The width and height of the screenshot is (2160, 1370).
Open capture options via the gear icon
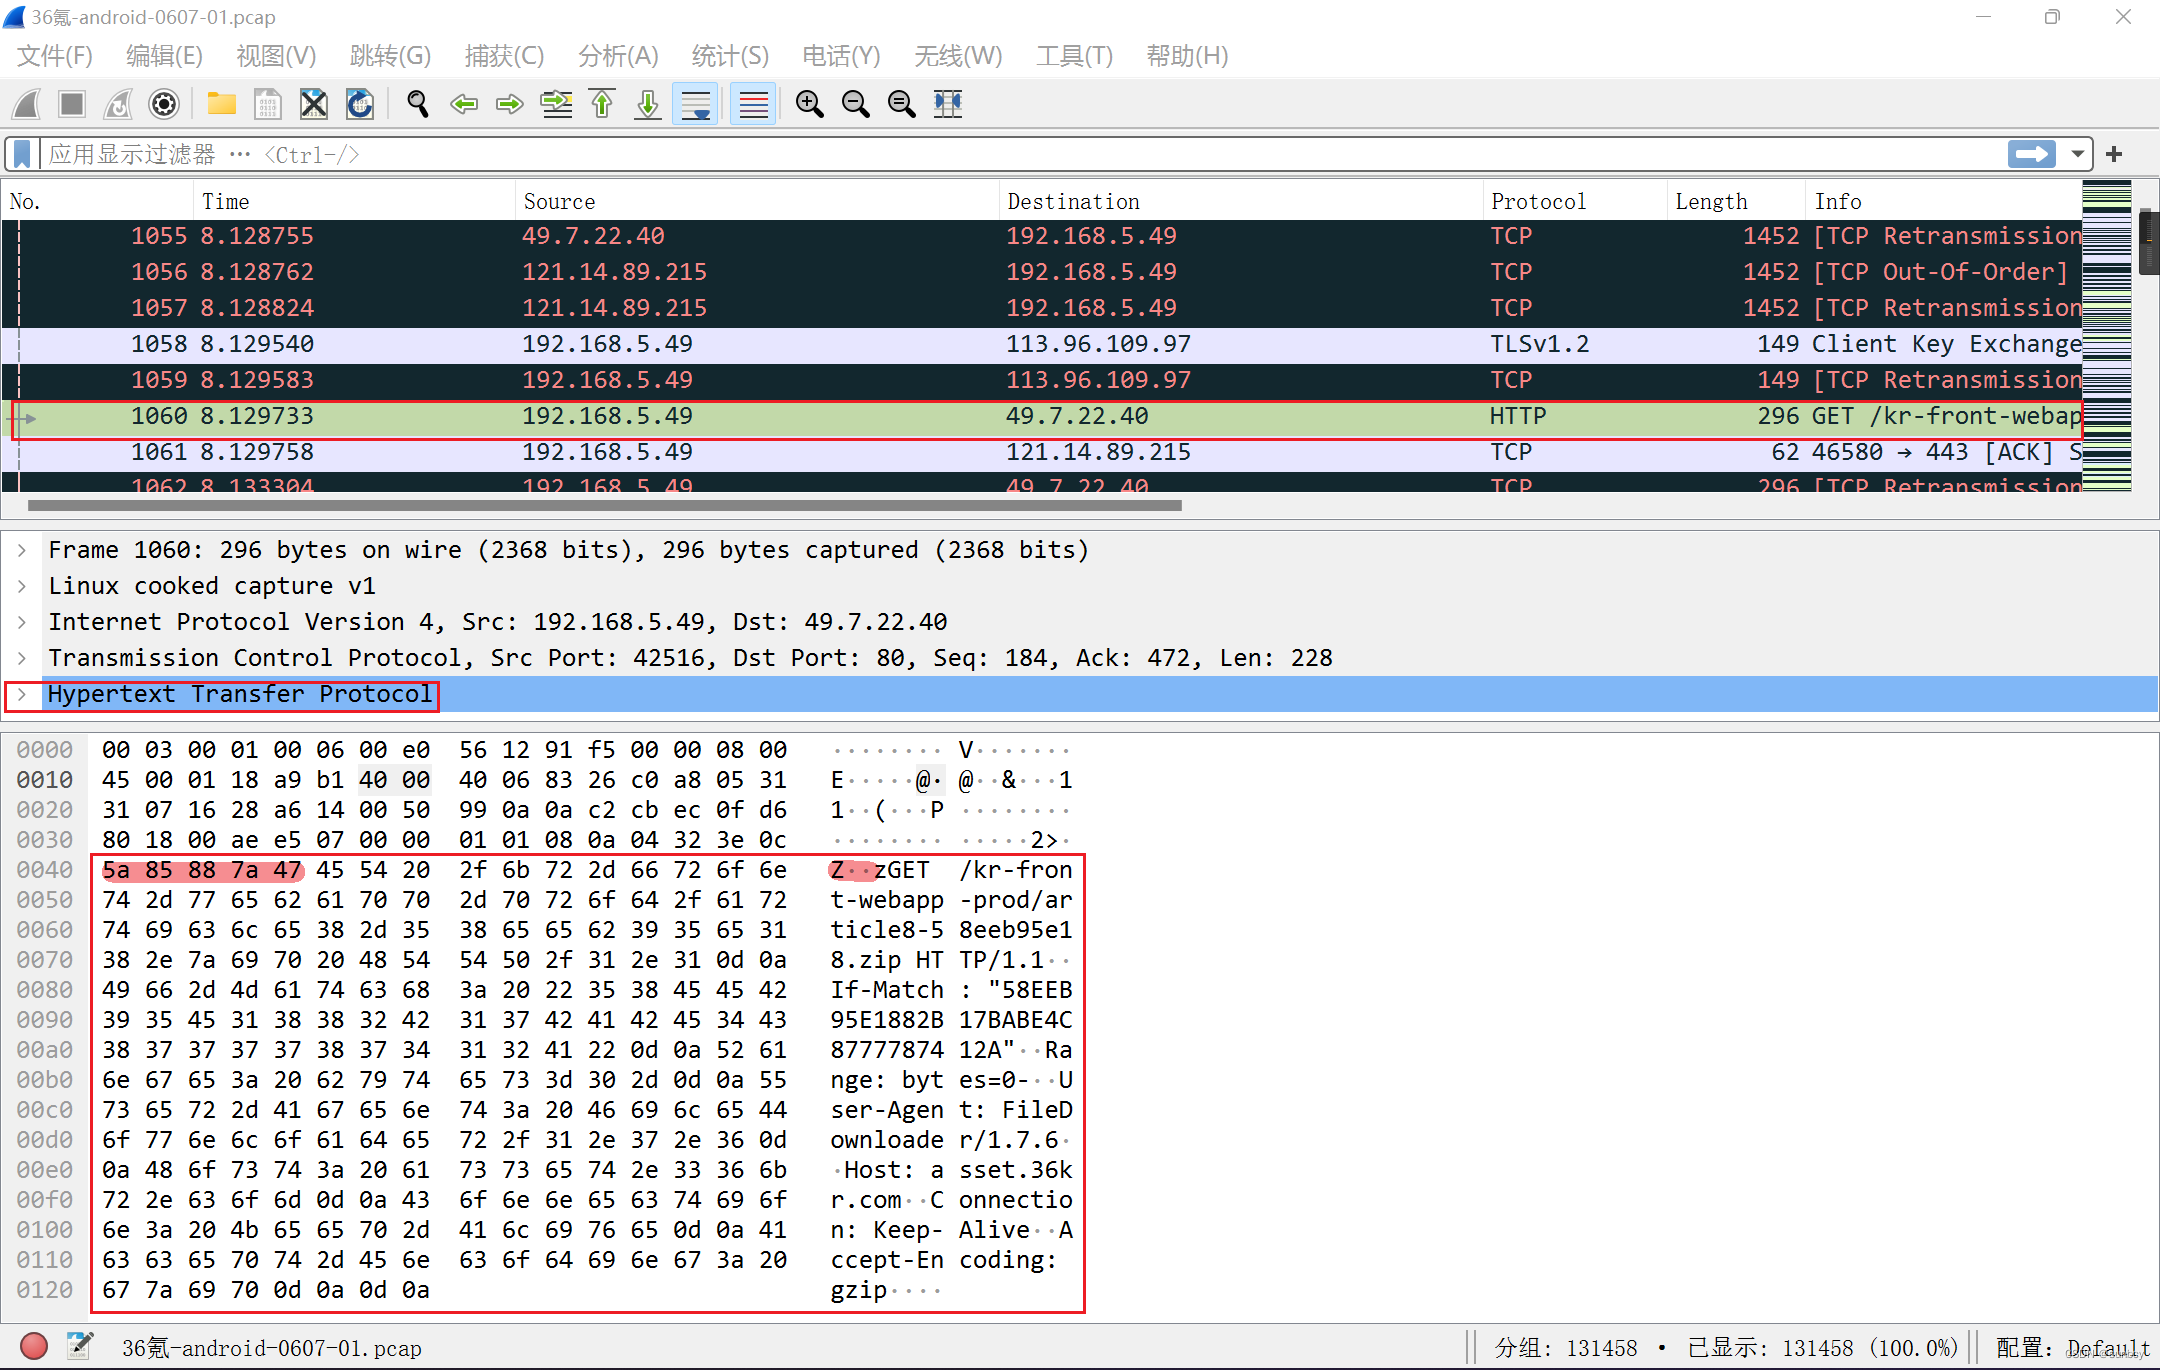coord(163,104)
